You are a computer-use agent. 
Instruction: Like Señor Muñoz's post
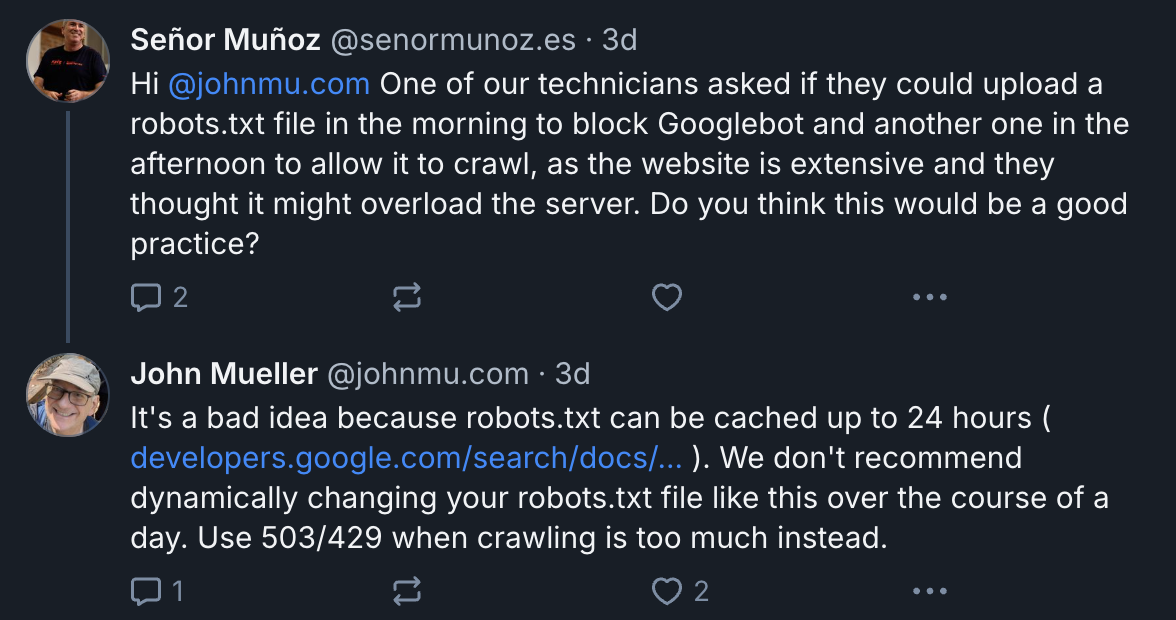(666, 296)
